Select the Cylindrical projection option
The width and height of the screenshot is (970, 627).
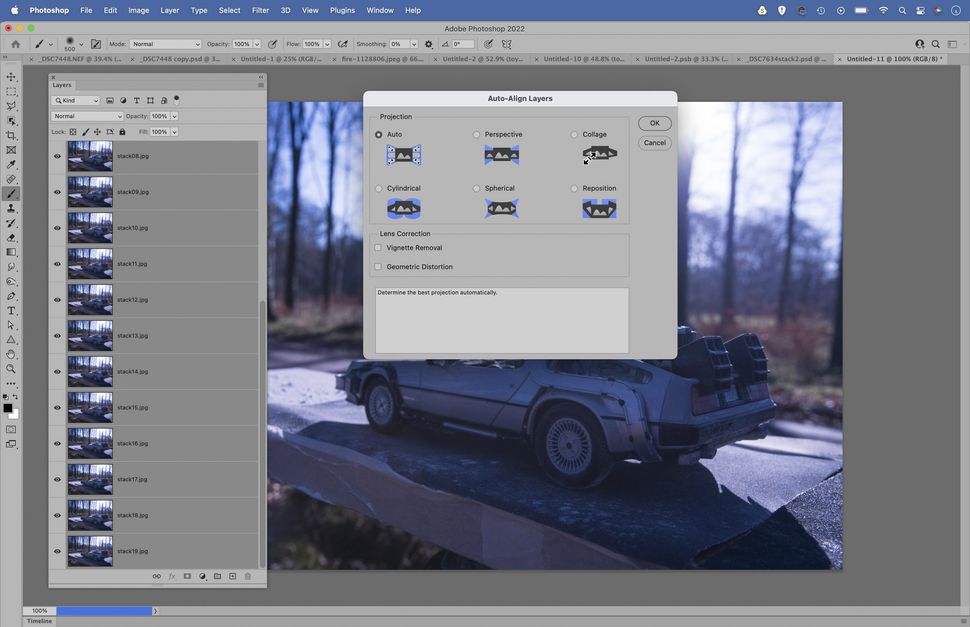[x=379, y=188]
